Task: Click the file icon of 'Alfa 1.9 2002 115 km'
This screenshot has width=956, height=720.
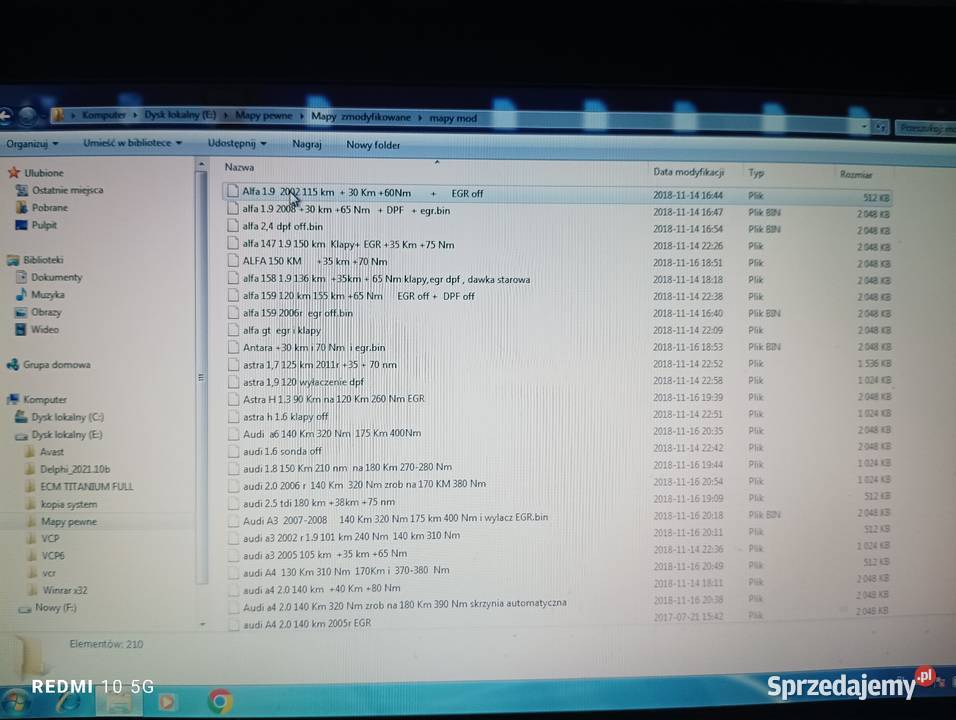Action: point(232,191)
